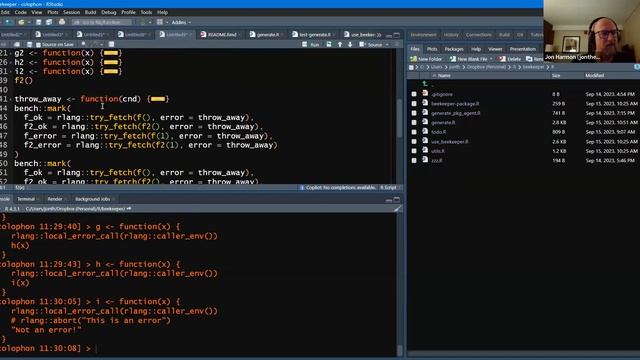
Task: Switch to the Background Jobs tab
Action: [x=93, y=199]
